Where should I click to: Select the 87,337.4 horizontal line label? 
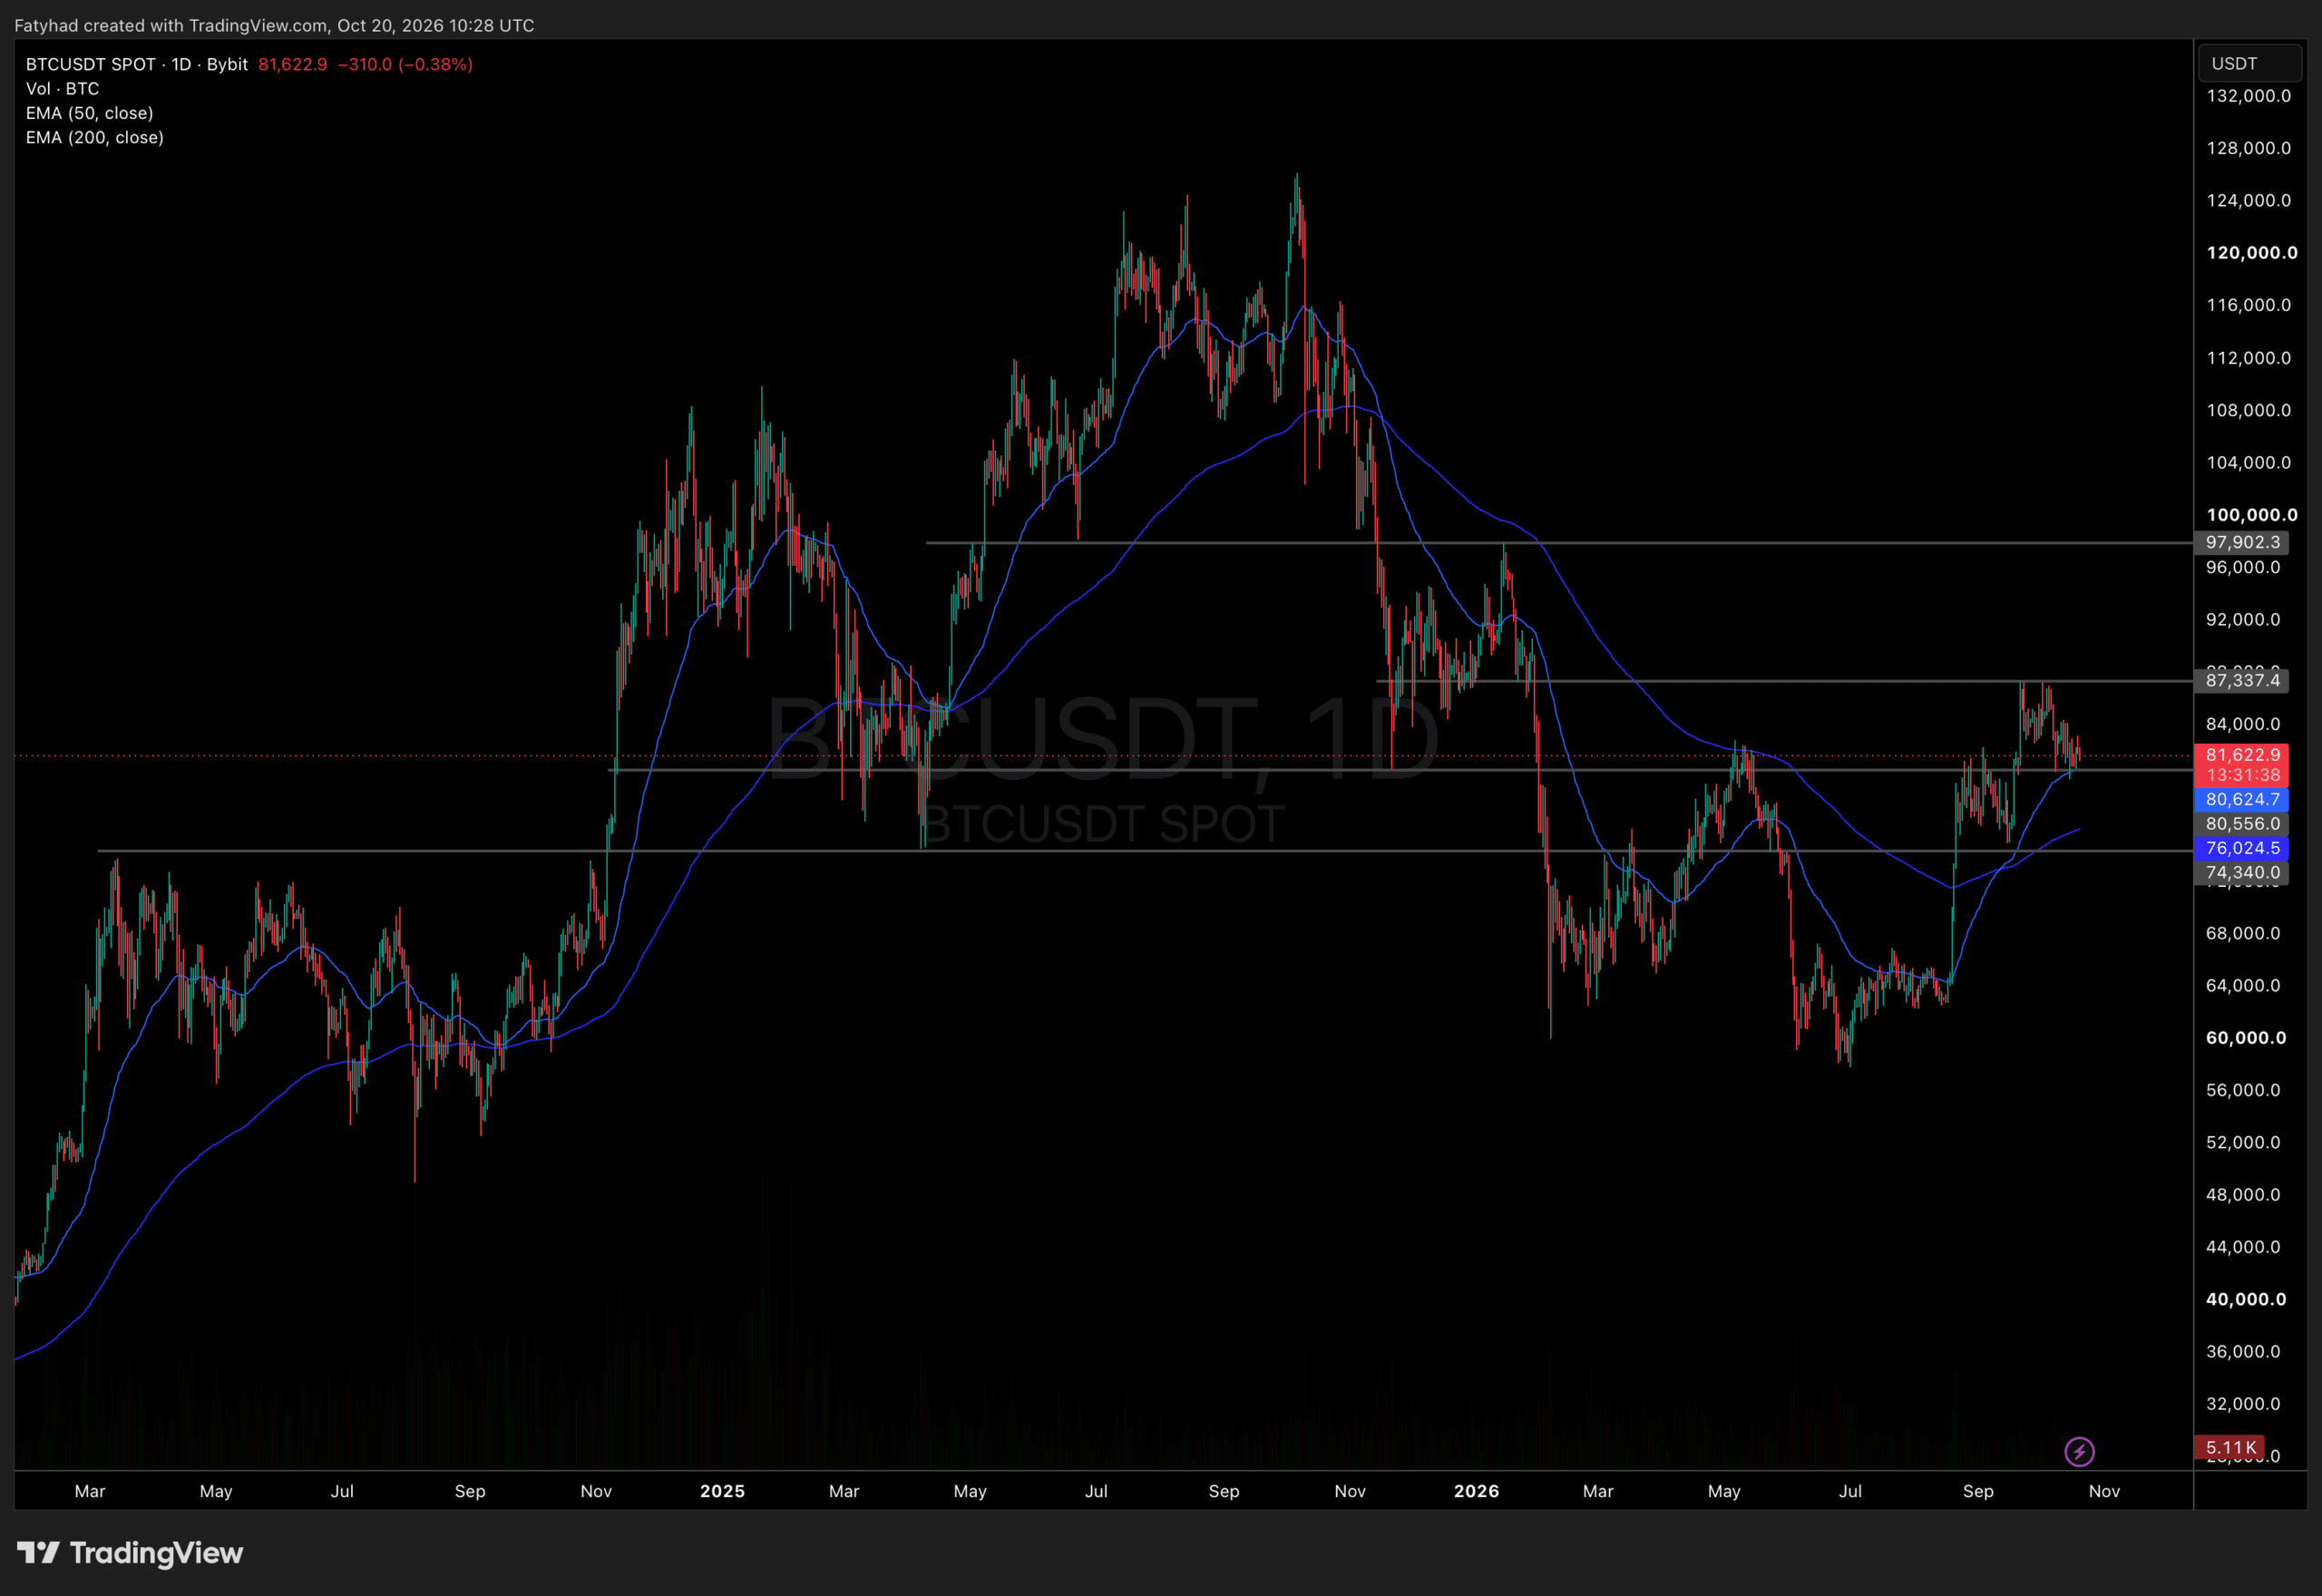pos(2242,680)
